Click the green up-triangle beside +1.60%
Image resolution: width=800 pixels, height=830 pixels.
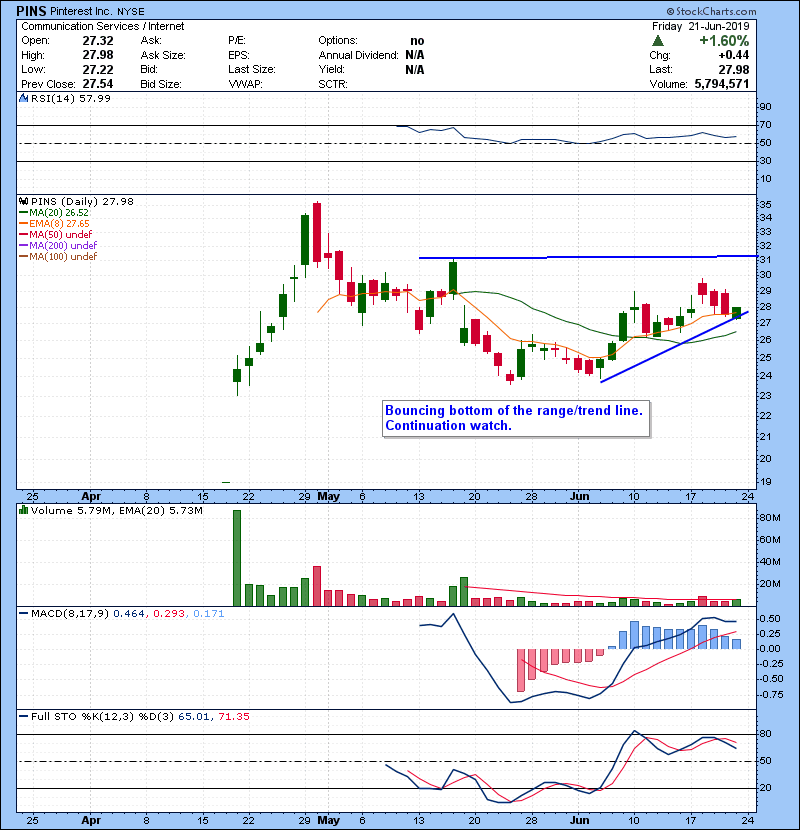click(x=658, y=41)
